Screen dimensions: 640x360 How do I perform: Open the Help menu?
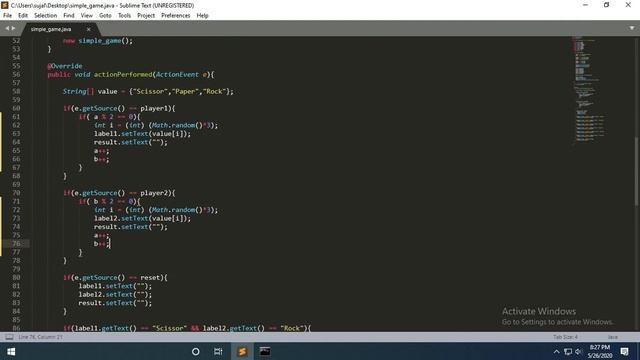pos(202,16)
